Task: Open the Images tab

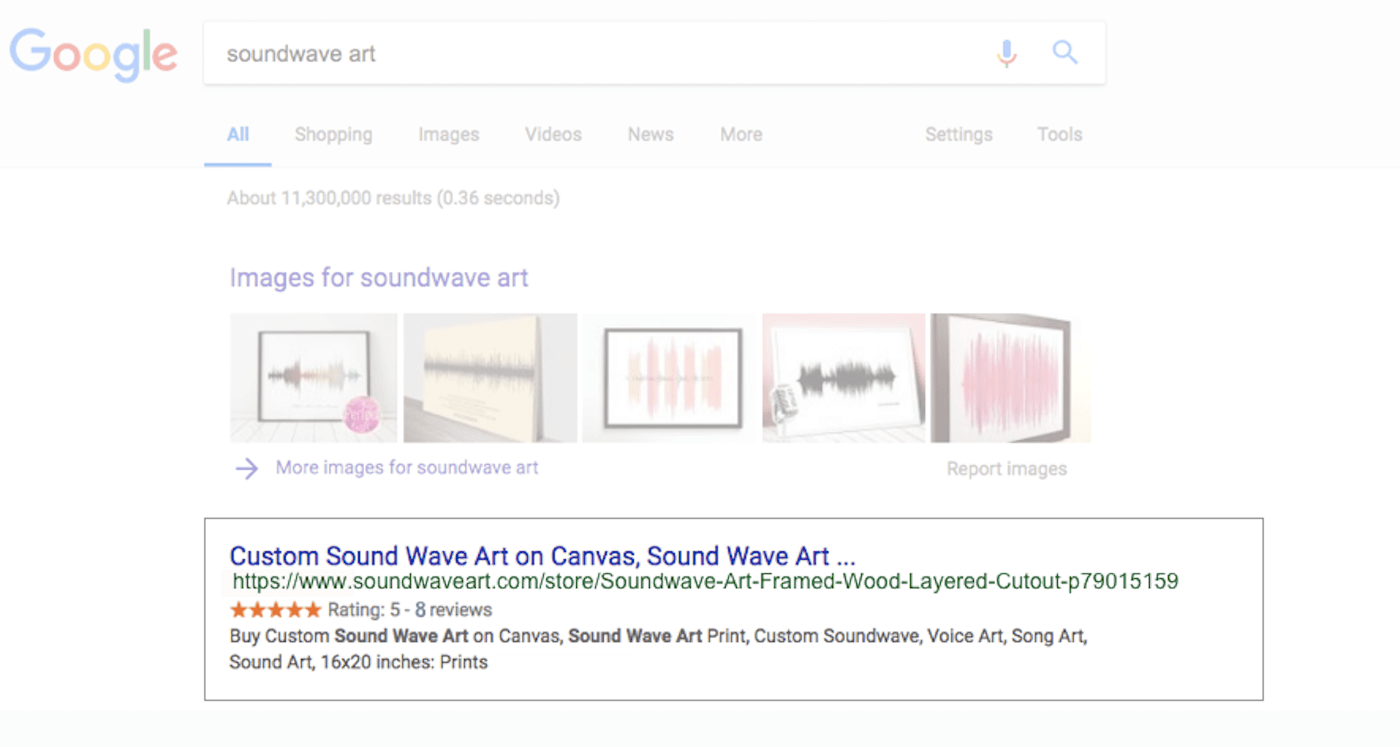Action: [x=448, y=135]
